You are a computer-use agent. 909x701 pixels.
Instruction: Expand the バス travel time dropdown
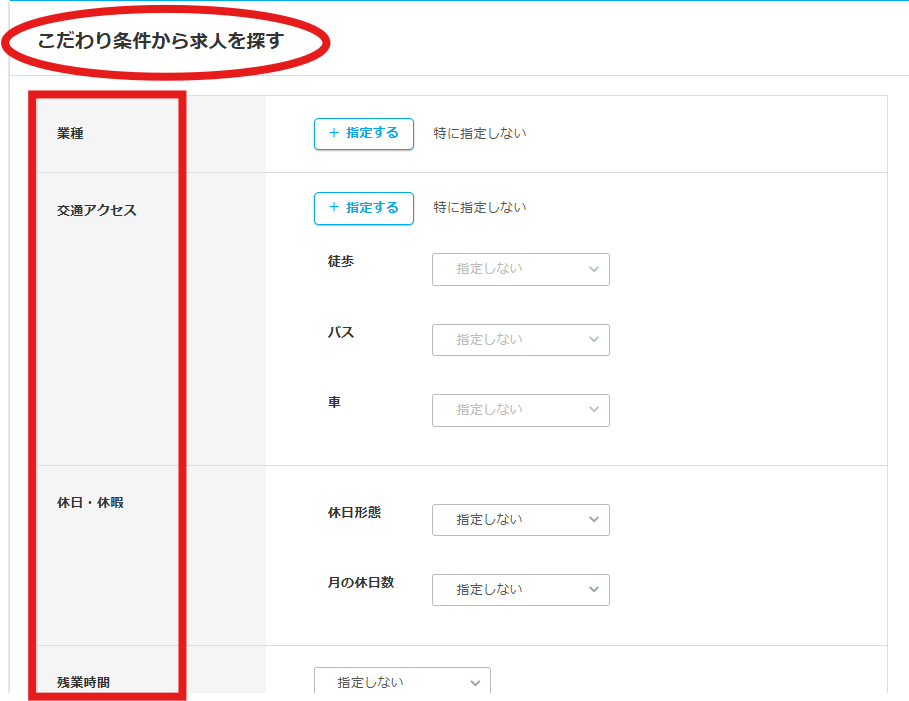coord(520,340)
